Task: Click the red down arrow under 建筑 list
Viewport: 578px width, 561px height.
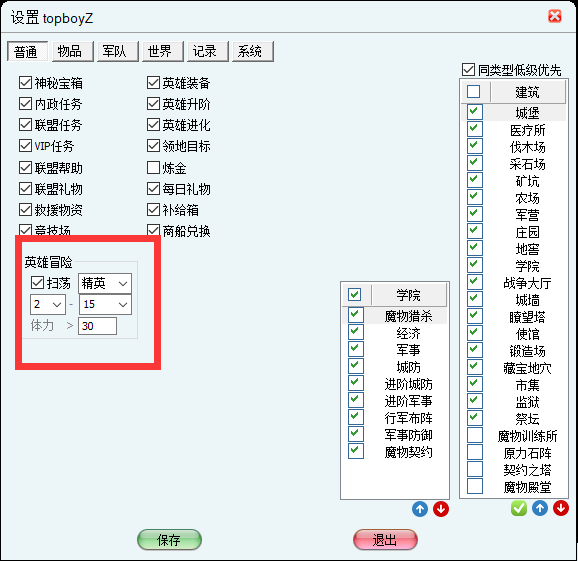Action: click(x=560, y=508)
